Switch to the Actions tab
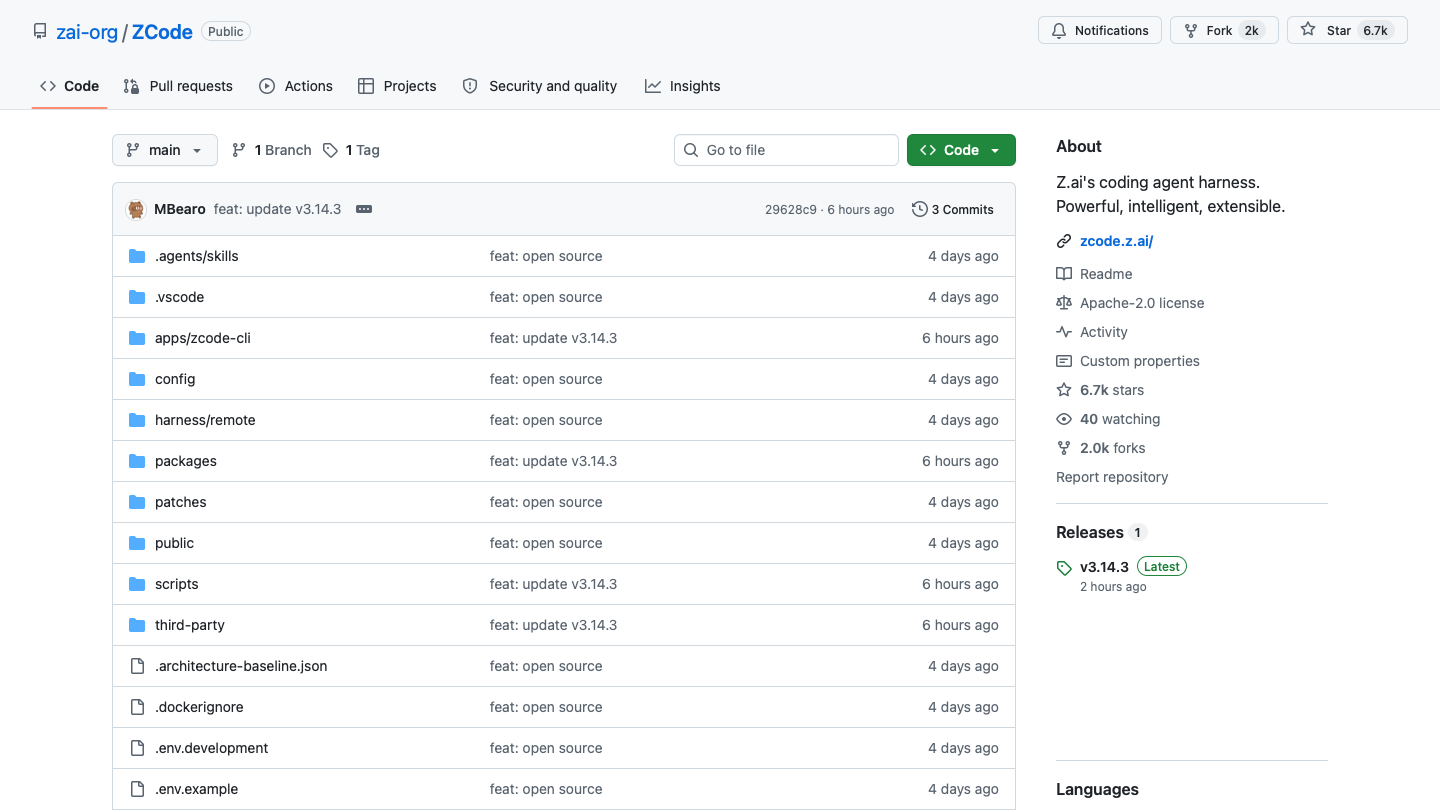Image resolution: width=1440 pixels, height=810 pixels. tap(296, 86)
